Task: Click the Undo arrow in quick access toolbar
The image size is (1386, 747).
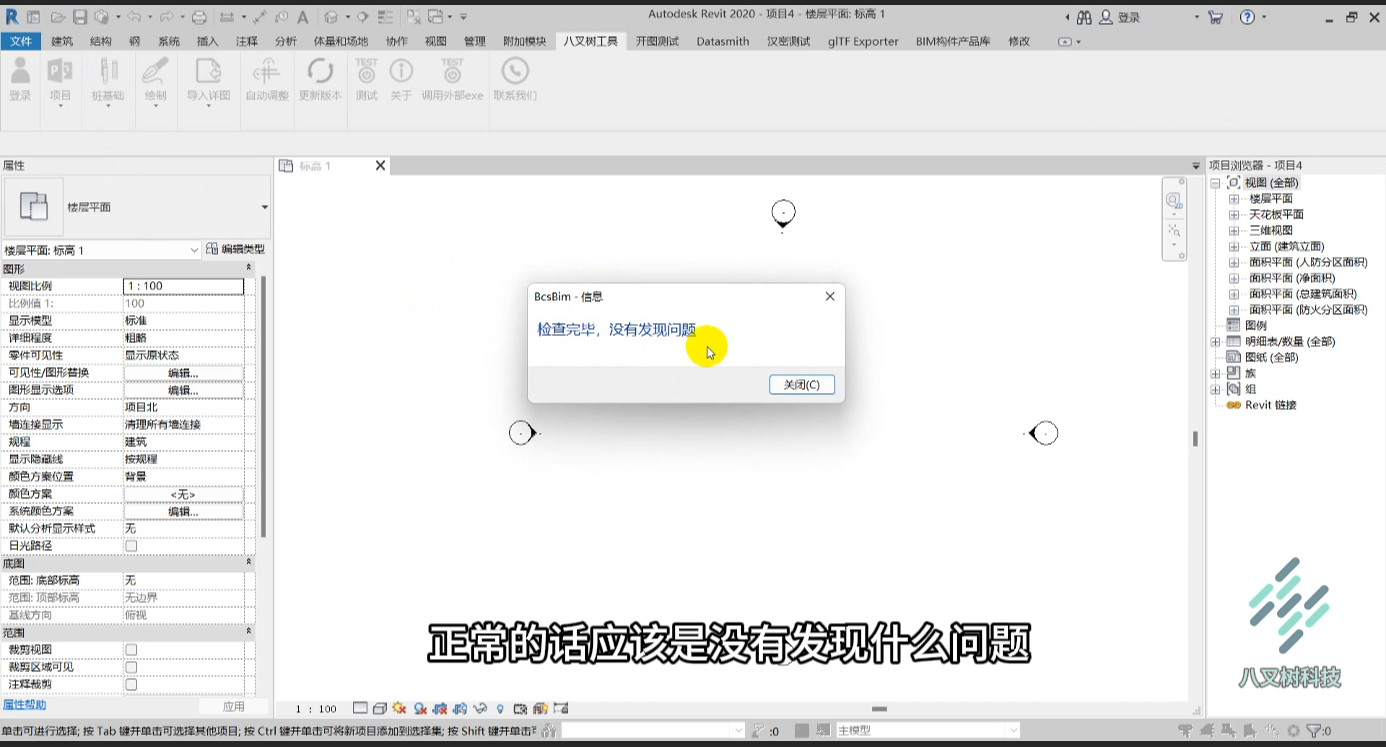Action: click(134, 17)
